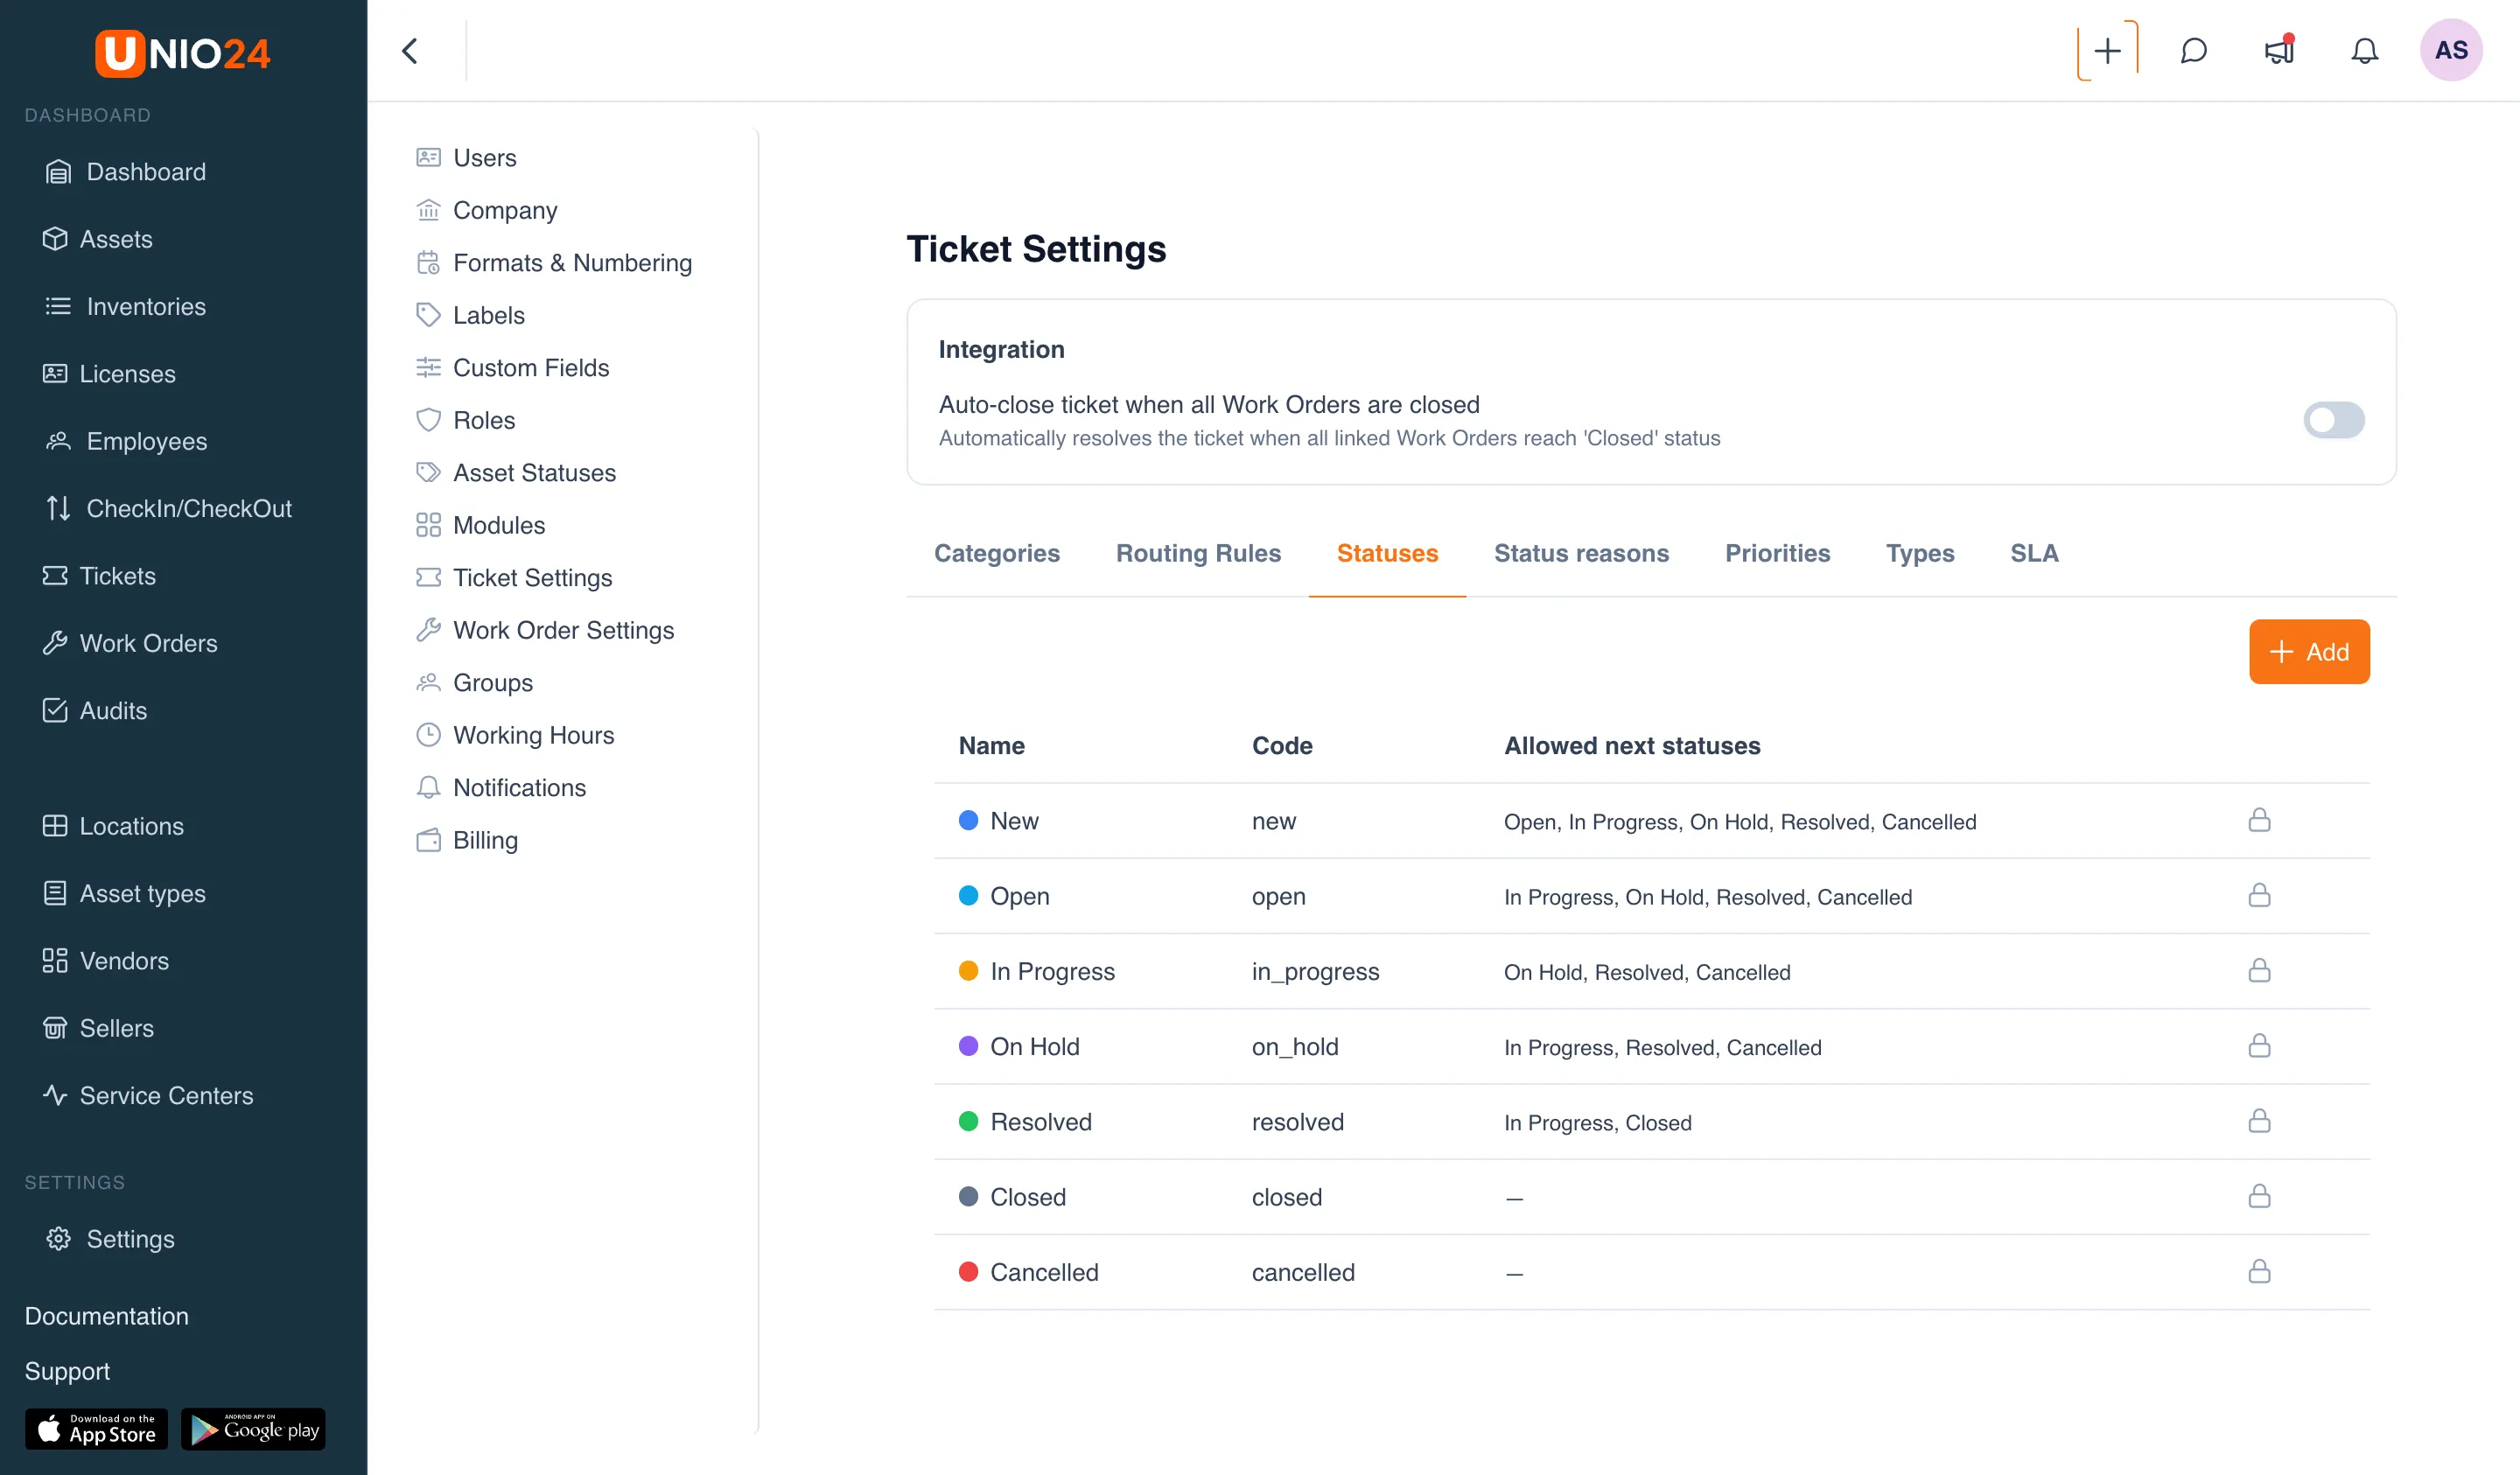Click the back arrow in header
Image resolution: width=2520 pixels, height=1475 pixels.
(410, 51)
